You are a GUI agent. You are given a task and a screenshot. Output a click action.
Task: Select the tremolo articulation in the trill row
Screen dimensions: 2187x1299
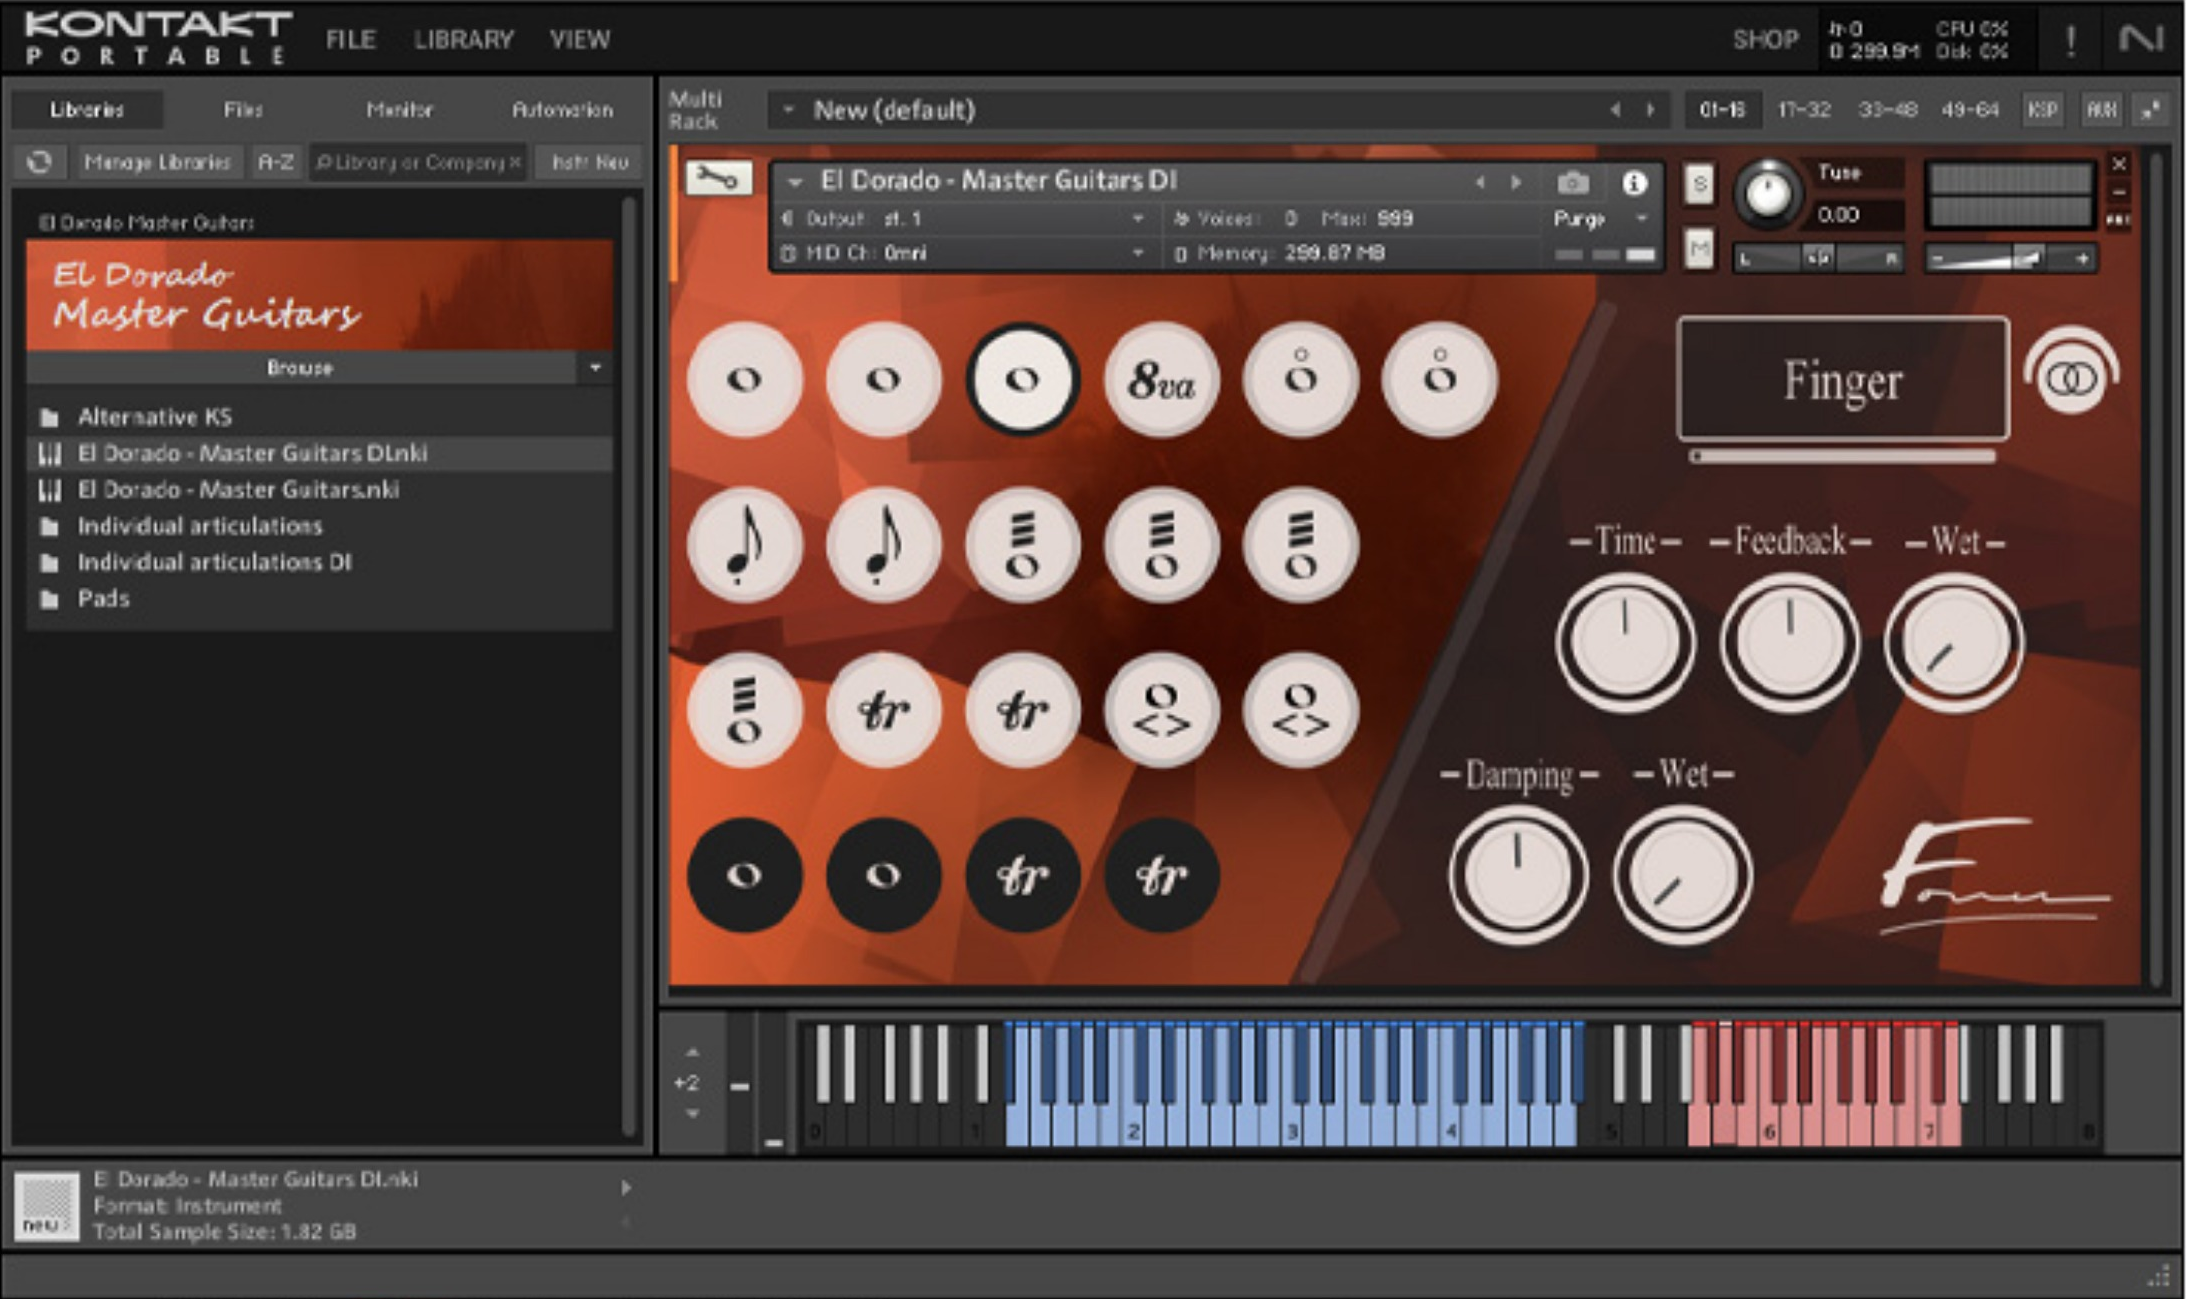(x=744, y=710)
